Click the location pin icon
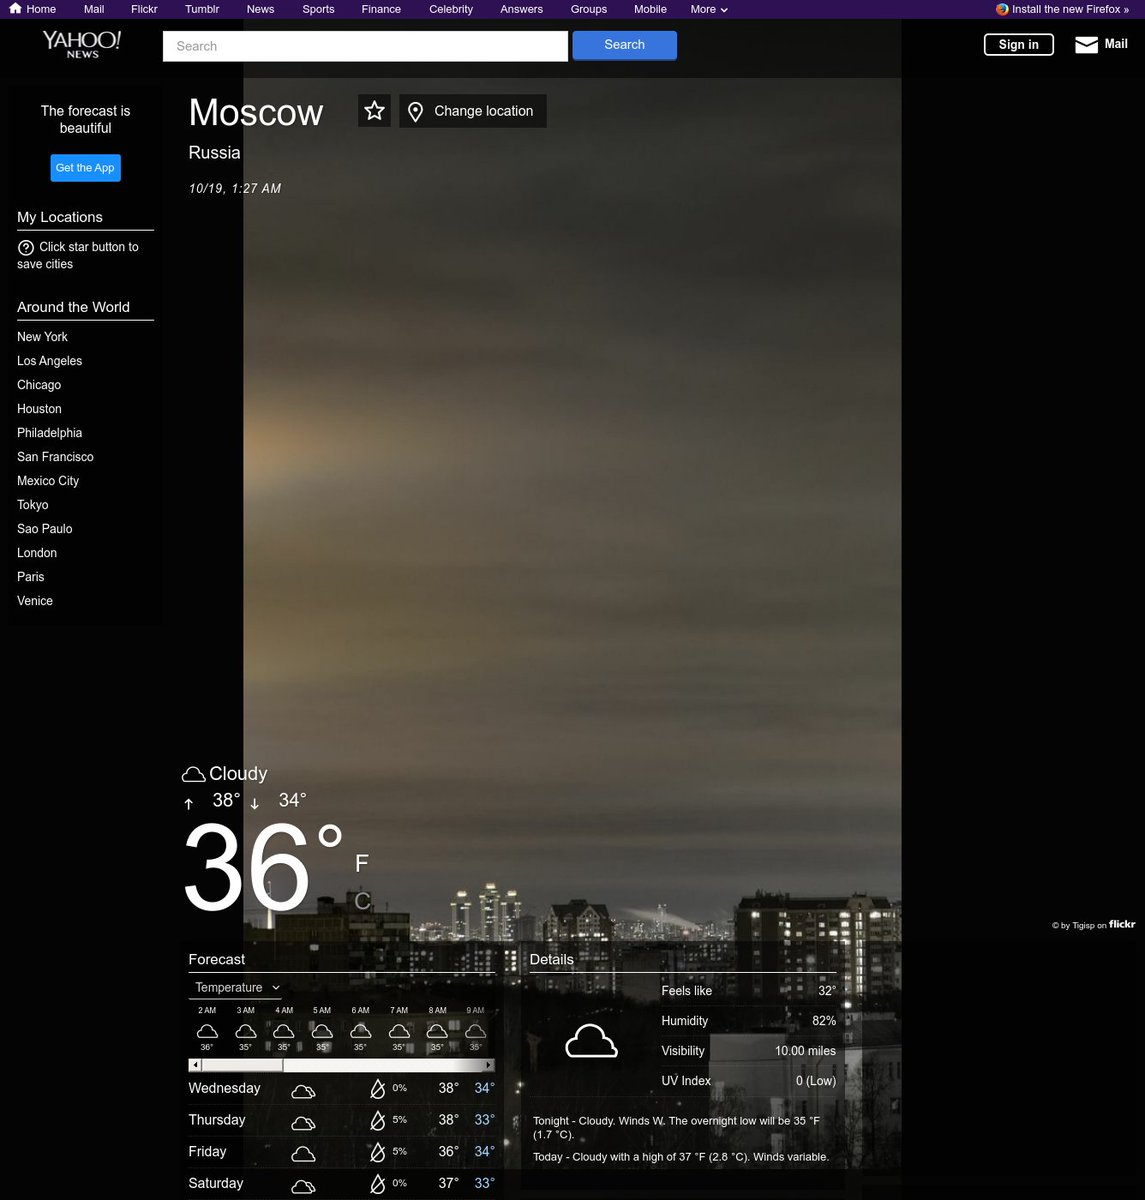 [x=416, y=111]
